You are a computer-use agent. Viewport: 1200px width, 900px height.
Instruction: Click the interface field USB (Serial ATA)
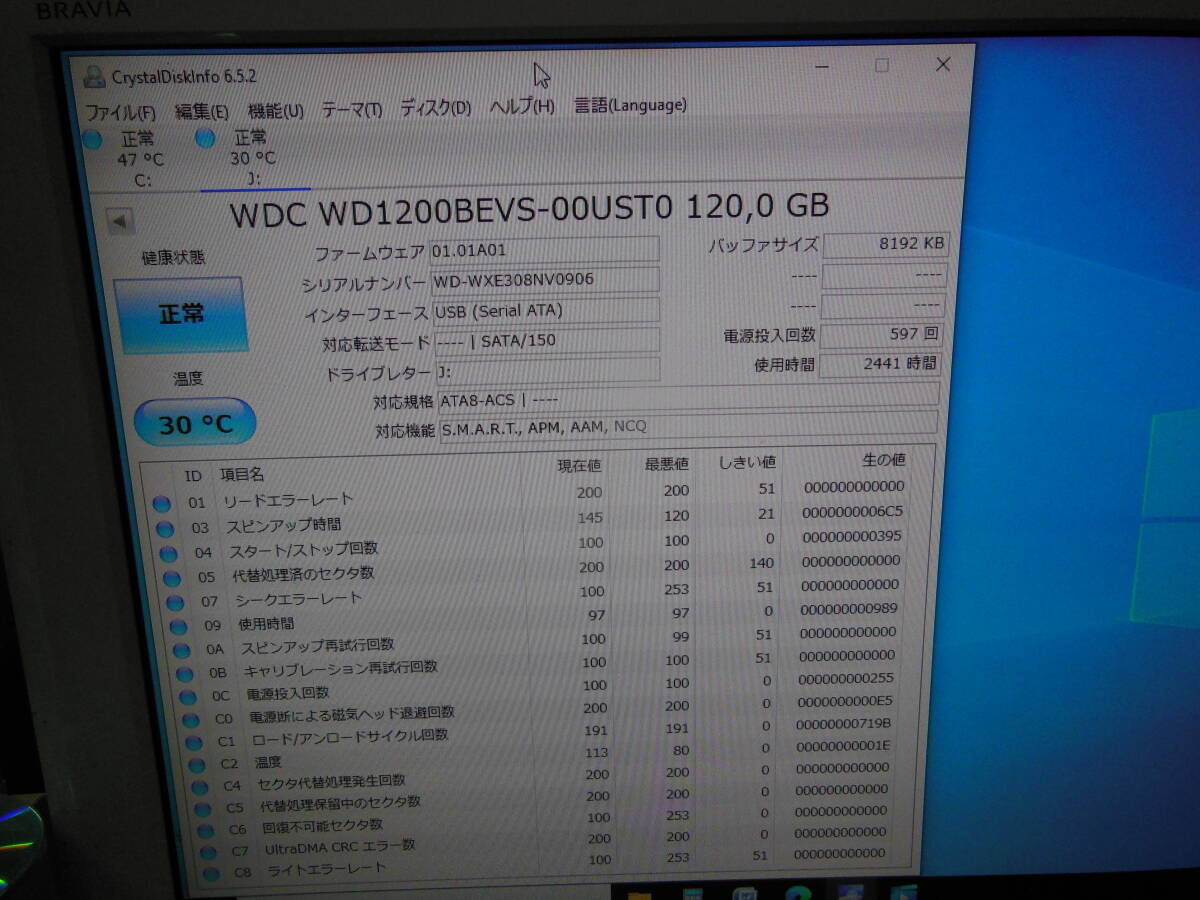(546, 311)
